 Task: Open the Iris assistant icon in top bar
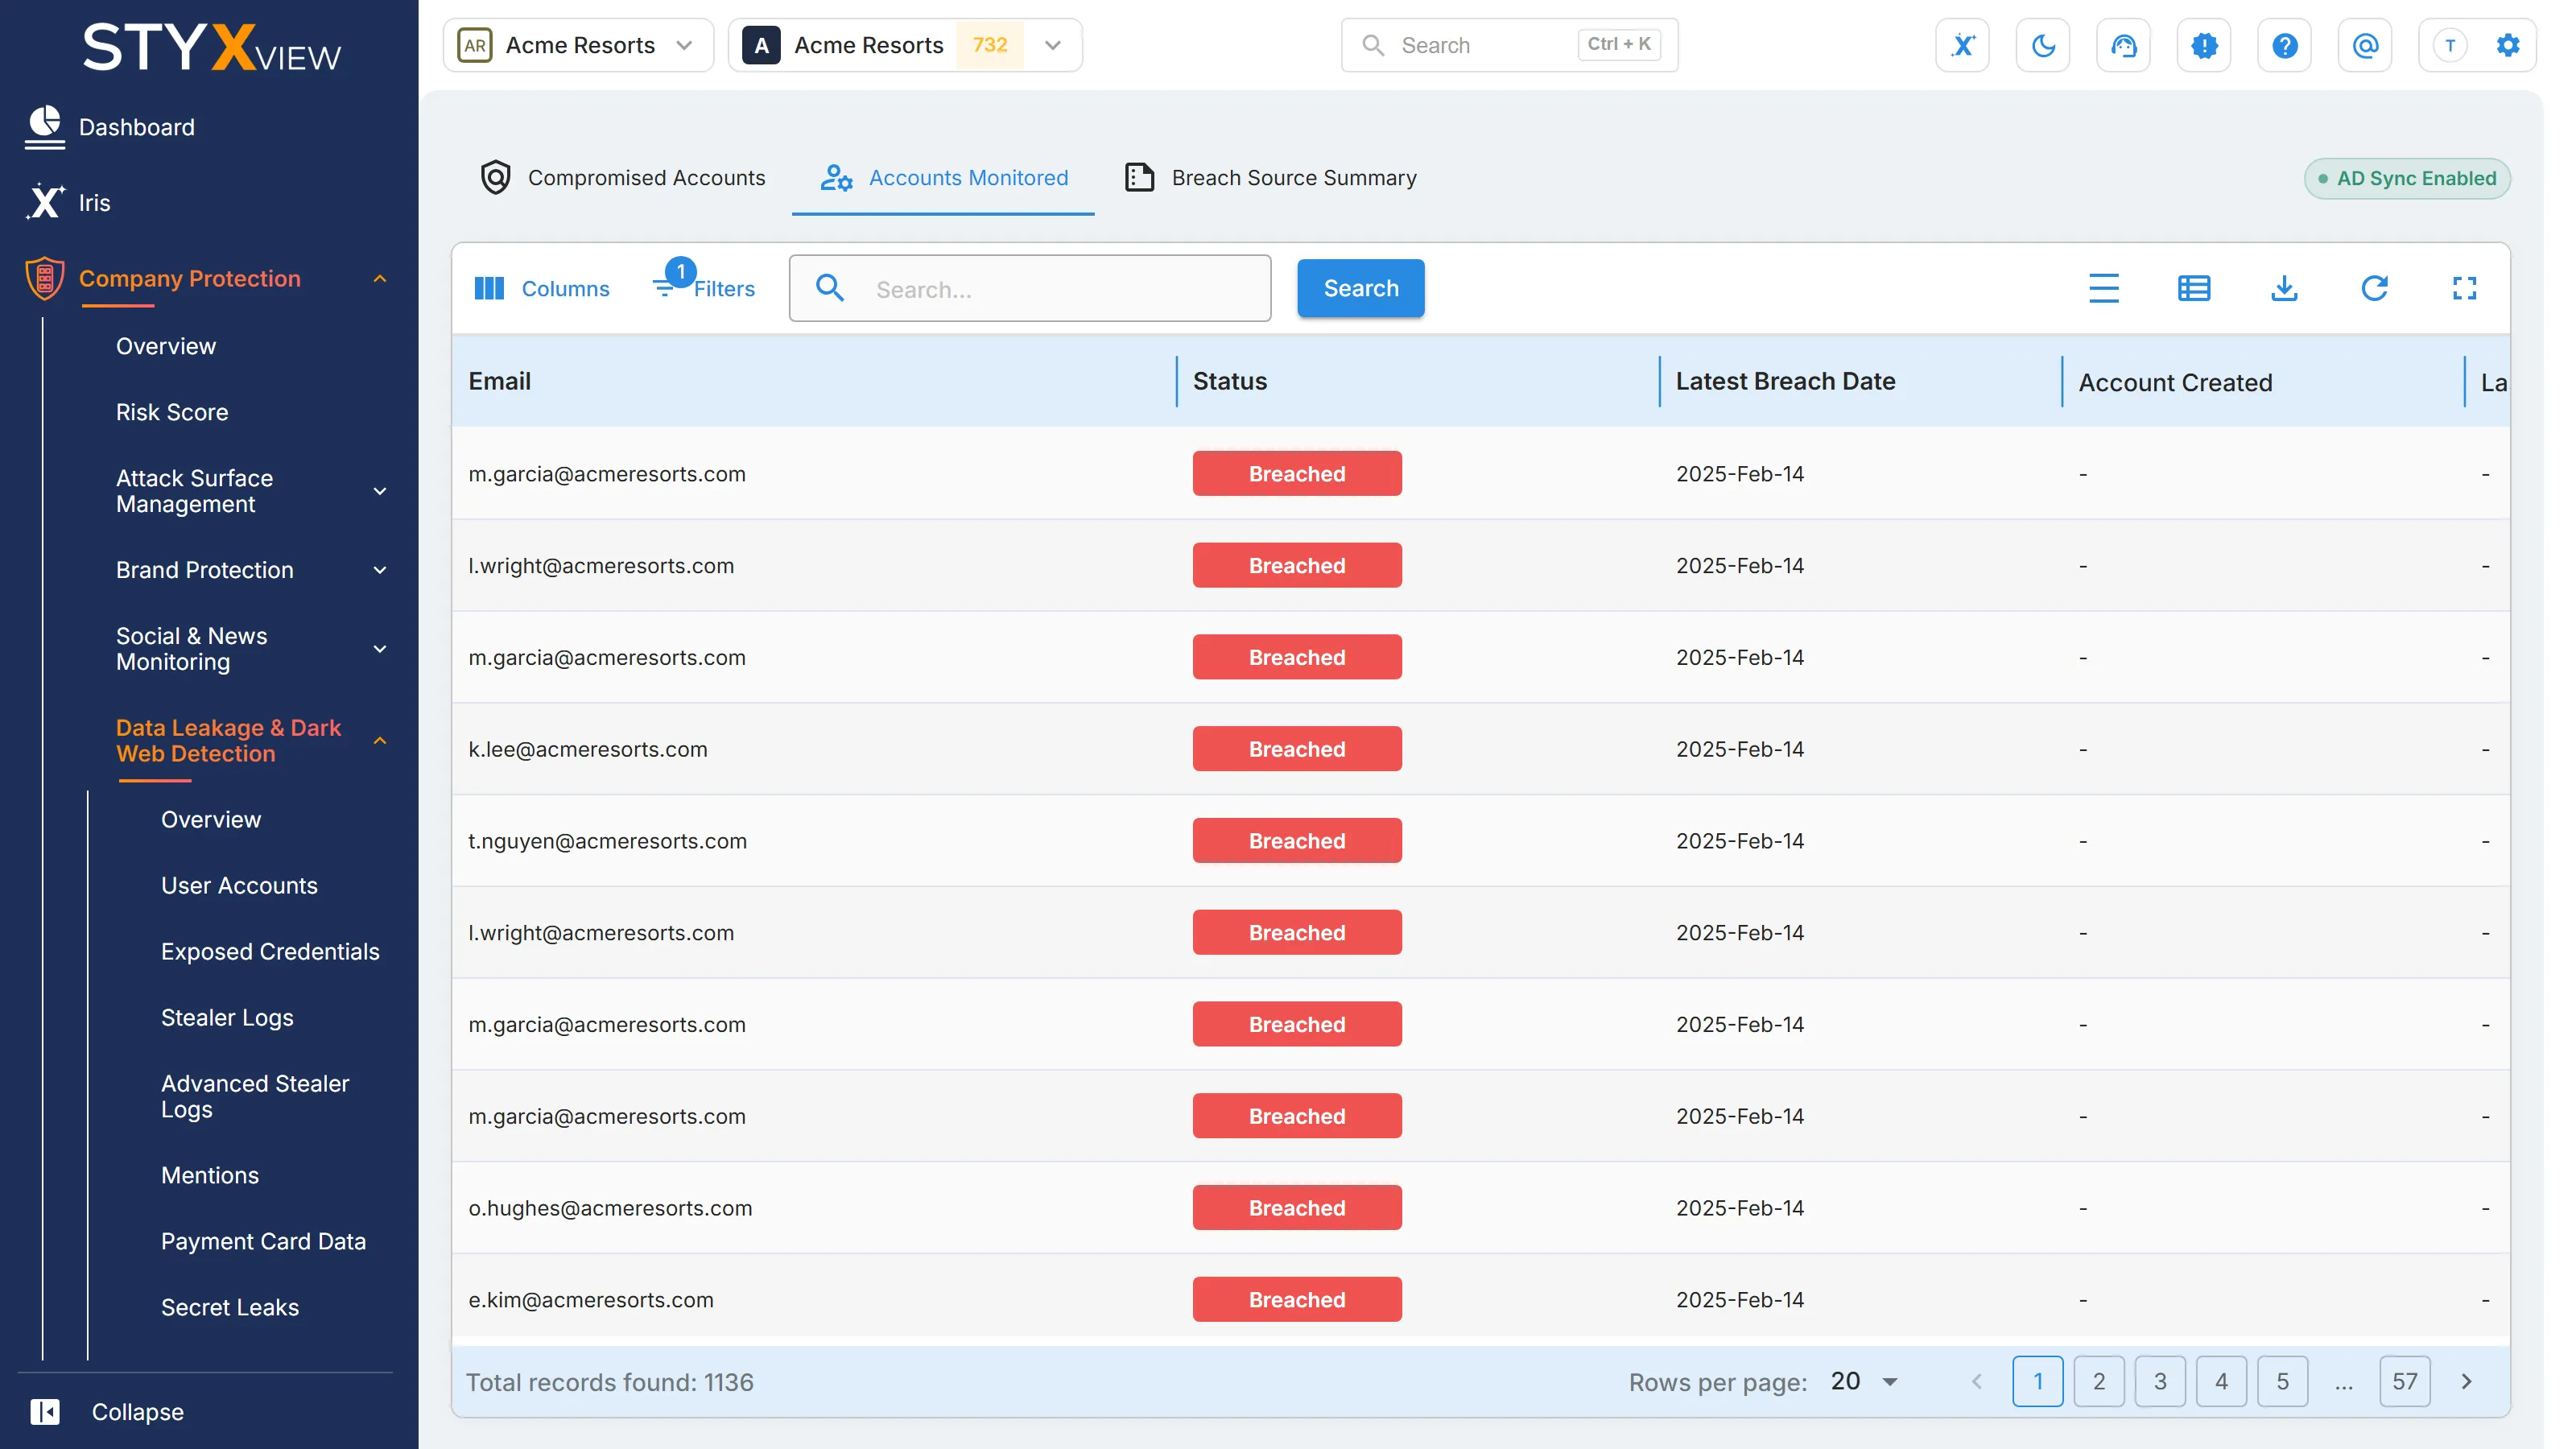click(x=1962, y=45)
